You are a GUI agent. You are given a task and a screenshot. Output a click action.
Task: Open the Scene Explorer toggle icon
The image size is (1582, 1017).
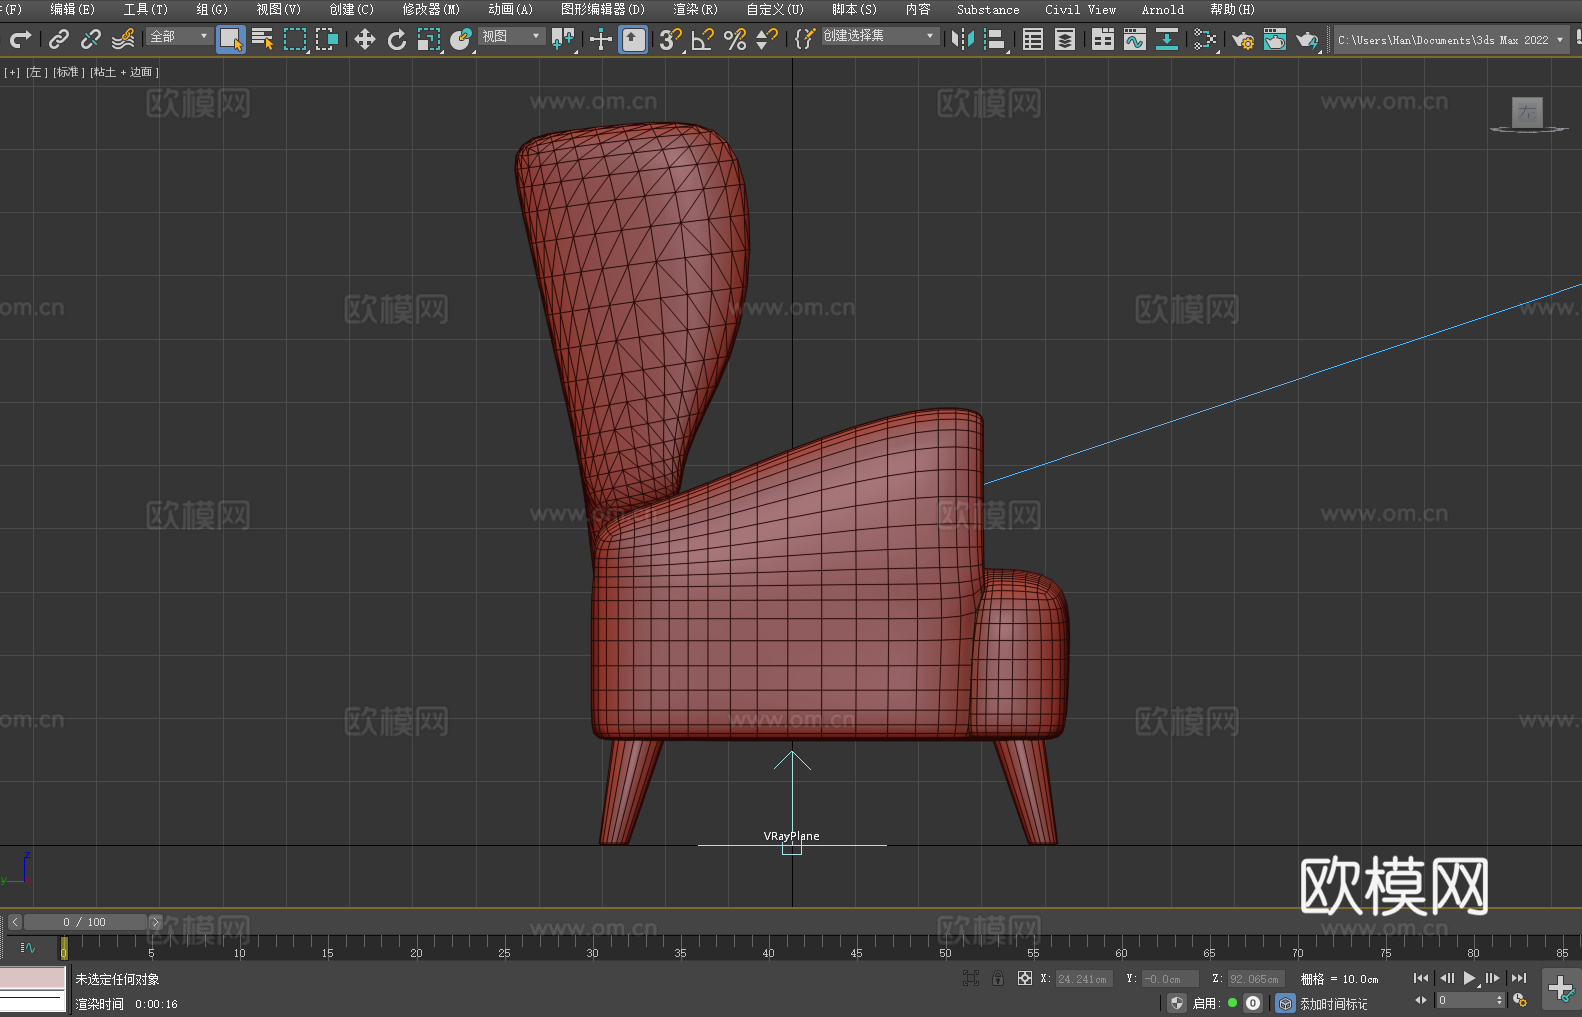pyautogui.click(x=1033, y=39)
